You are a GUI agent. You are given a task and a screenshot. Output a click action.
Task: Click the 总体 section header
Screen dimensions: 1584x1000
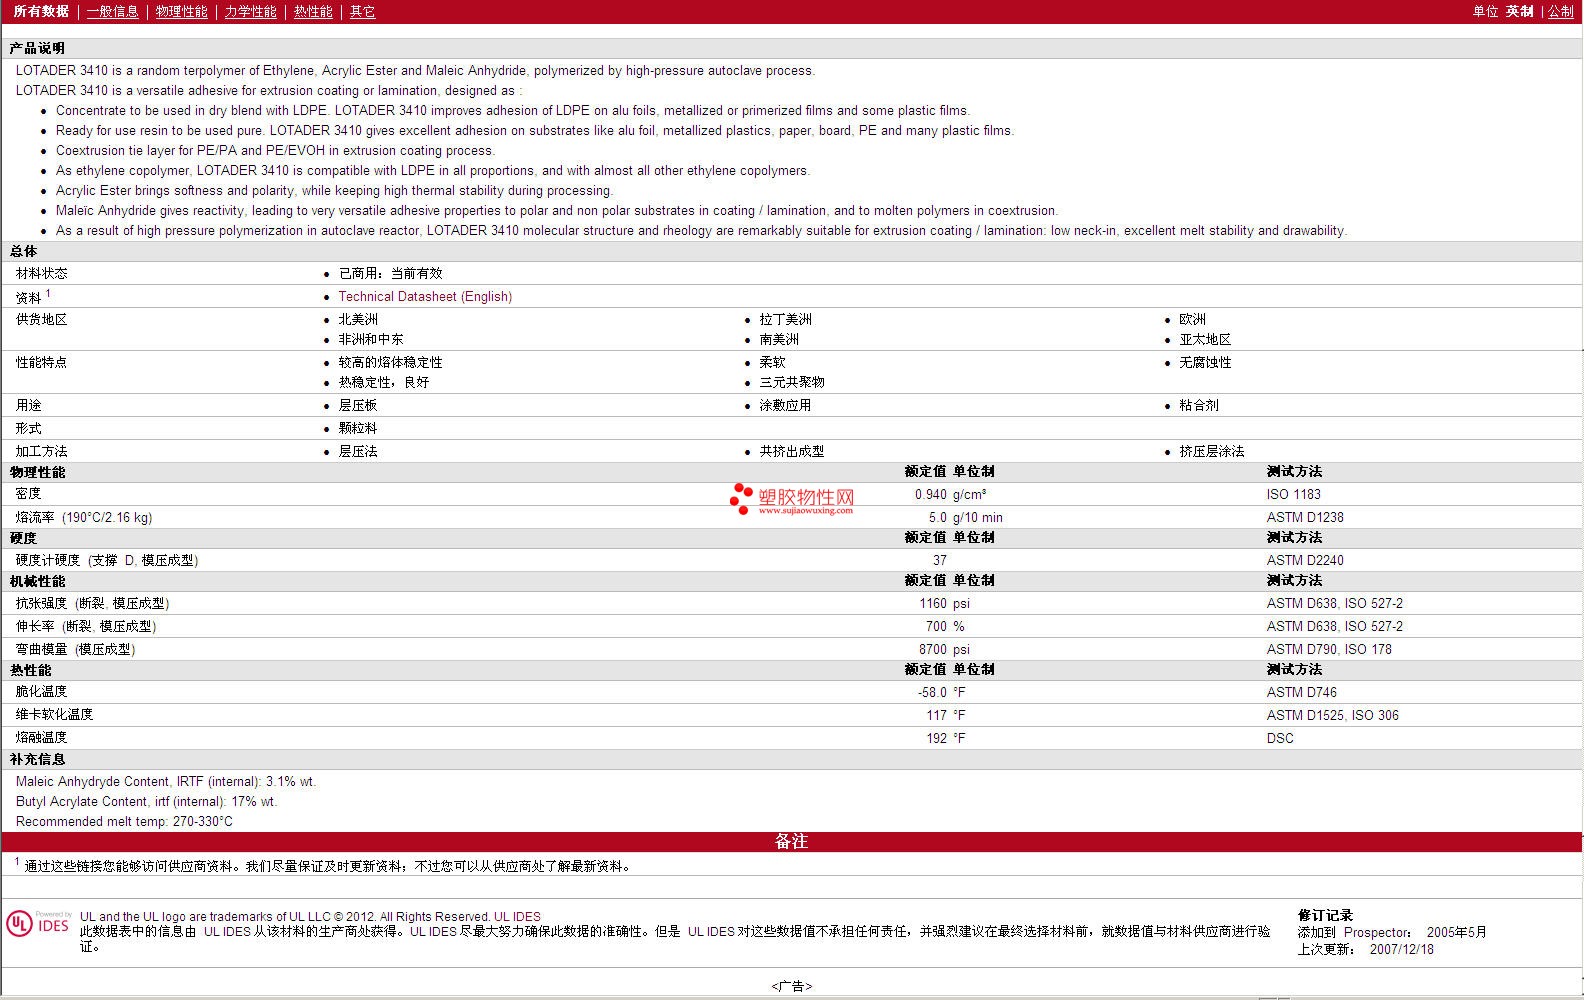click(23, 251)
